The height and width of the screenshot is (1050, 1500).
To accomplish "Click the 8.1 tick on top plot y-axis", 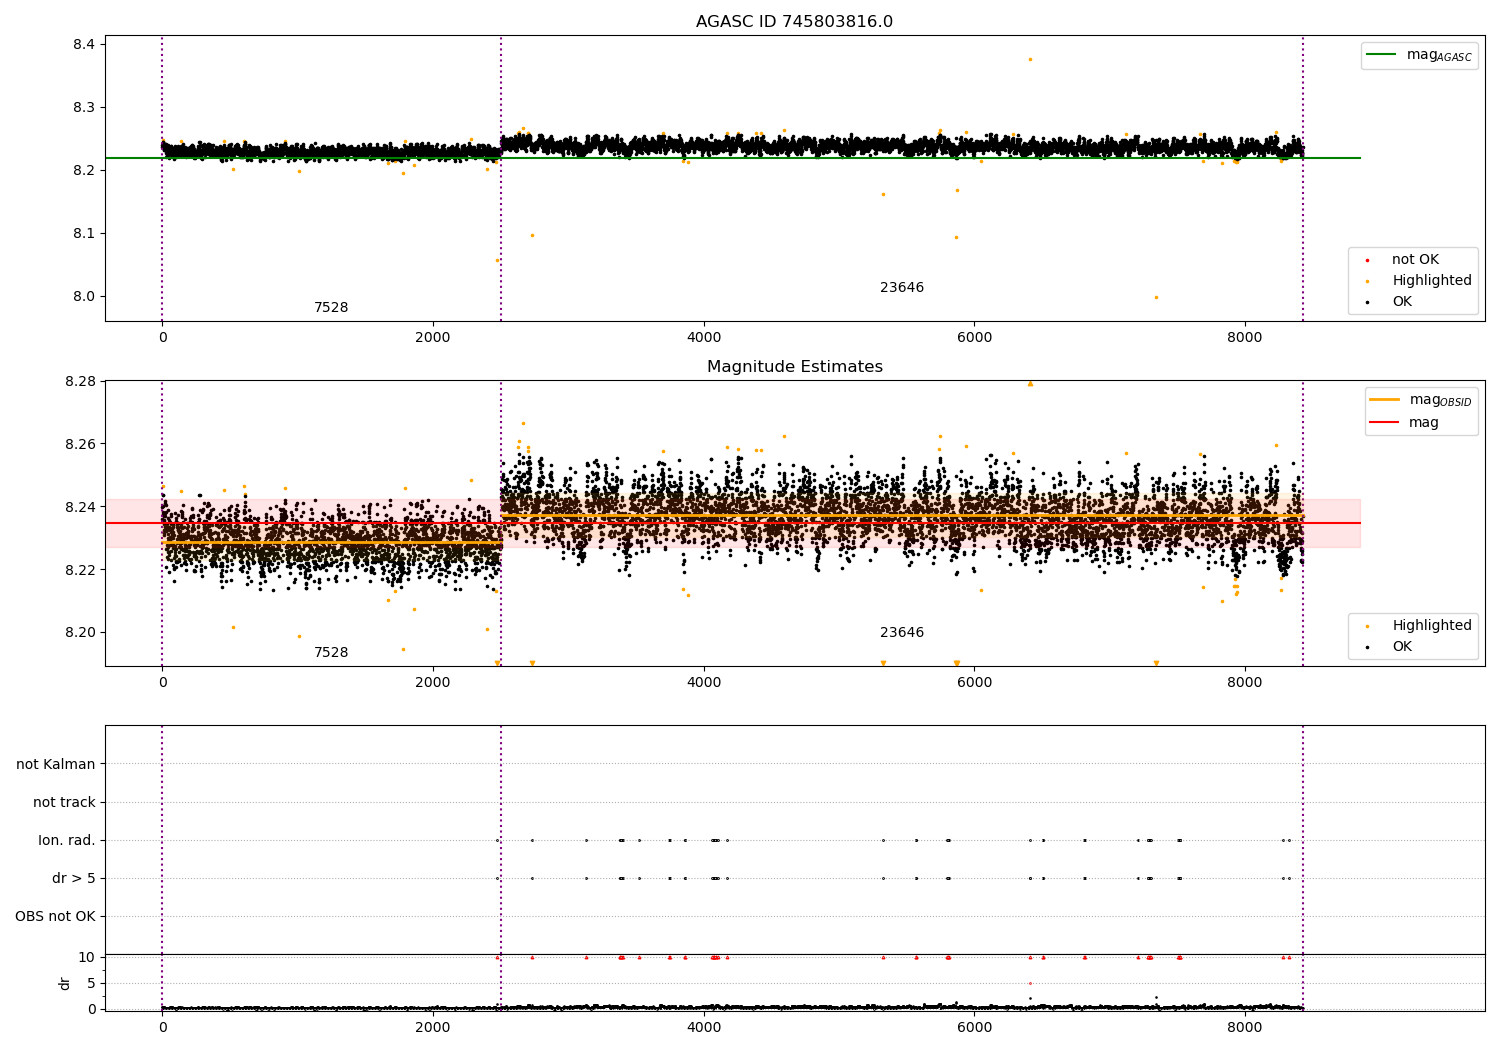I will (84, 234).
